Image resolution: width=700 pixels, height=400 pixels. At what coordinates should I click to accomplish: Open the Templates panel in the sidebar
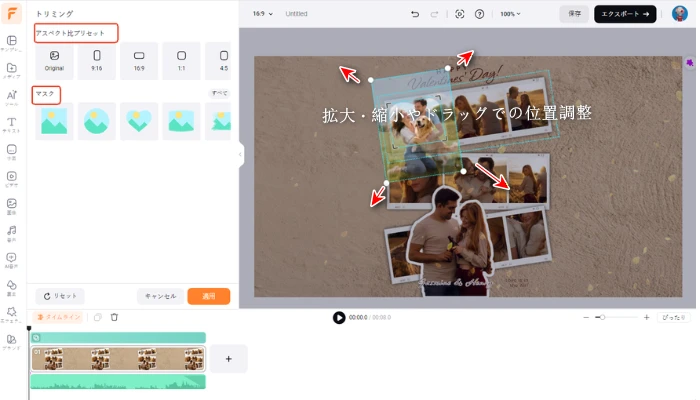(x=12, y=42)
